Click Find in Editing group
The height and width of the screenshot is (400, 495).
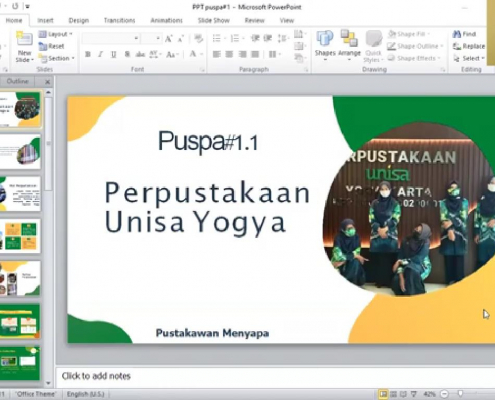coord(465,34)
